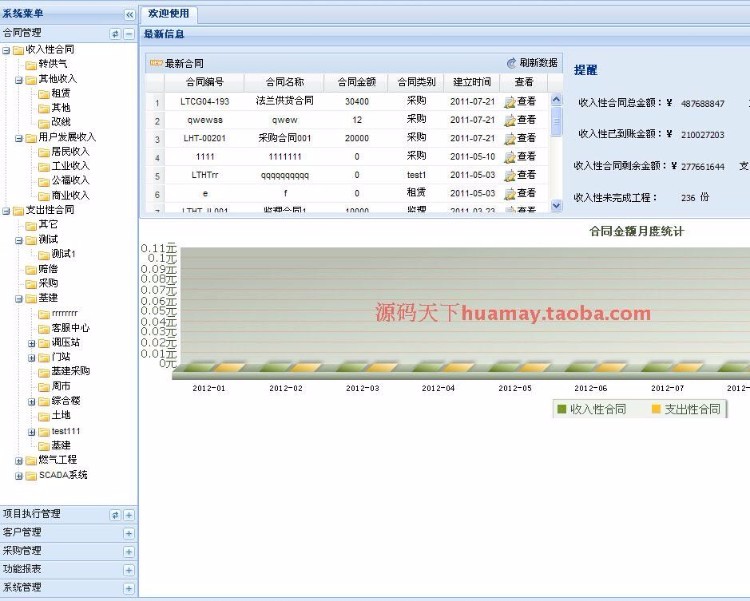Click the view icon for row 6
This screenshot has height=601, width=750.
(x=510, y=193)
